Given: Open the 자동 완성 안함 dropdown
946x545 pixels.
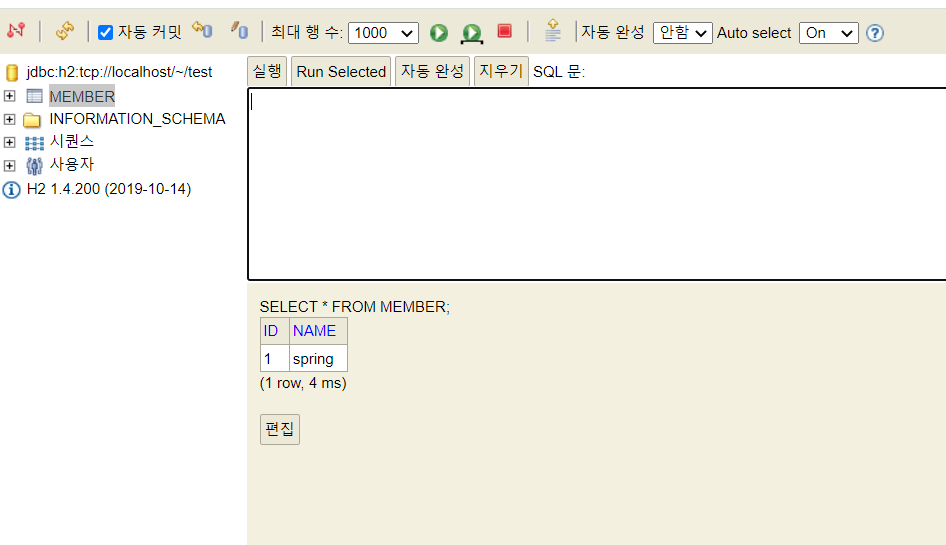Looking at the screenshot, I should [682, 33].
